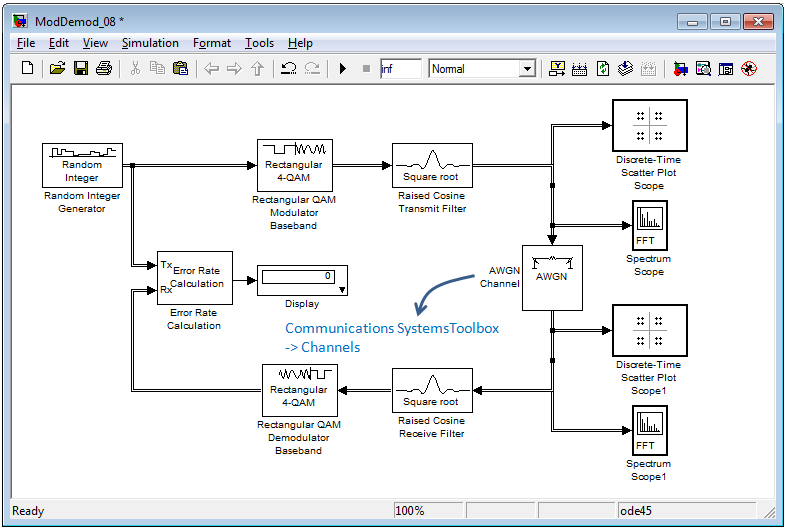Click the Paste clipboard icon
Image resolution: width=786 pixels, height=529 pixels.
[x=180, y=68]
